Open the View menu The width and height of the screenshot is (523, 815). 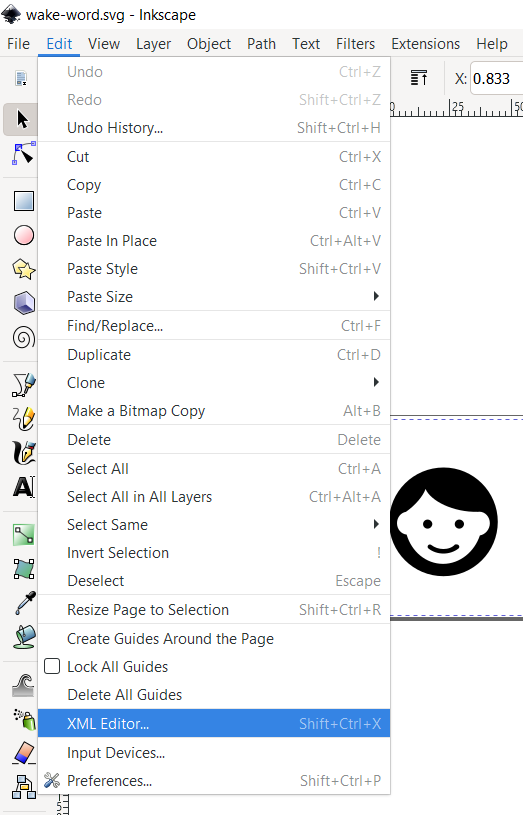(x=104, y=44)
